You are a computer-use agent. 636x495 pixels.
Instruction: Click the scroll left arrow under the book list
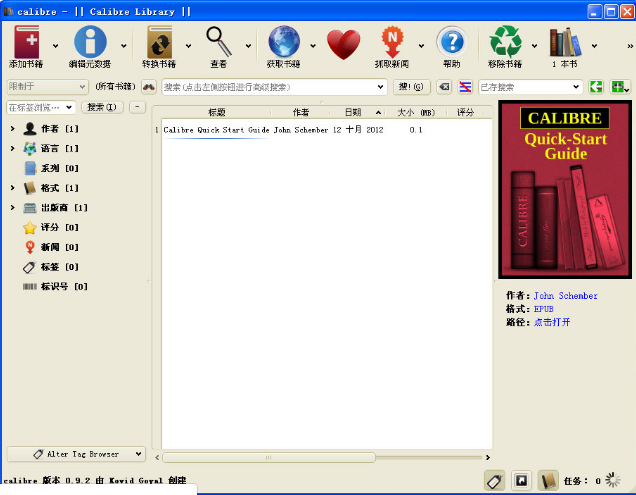(157, 458)
